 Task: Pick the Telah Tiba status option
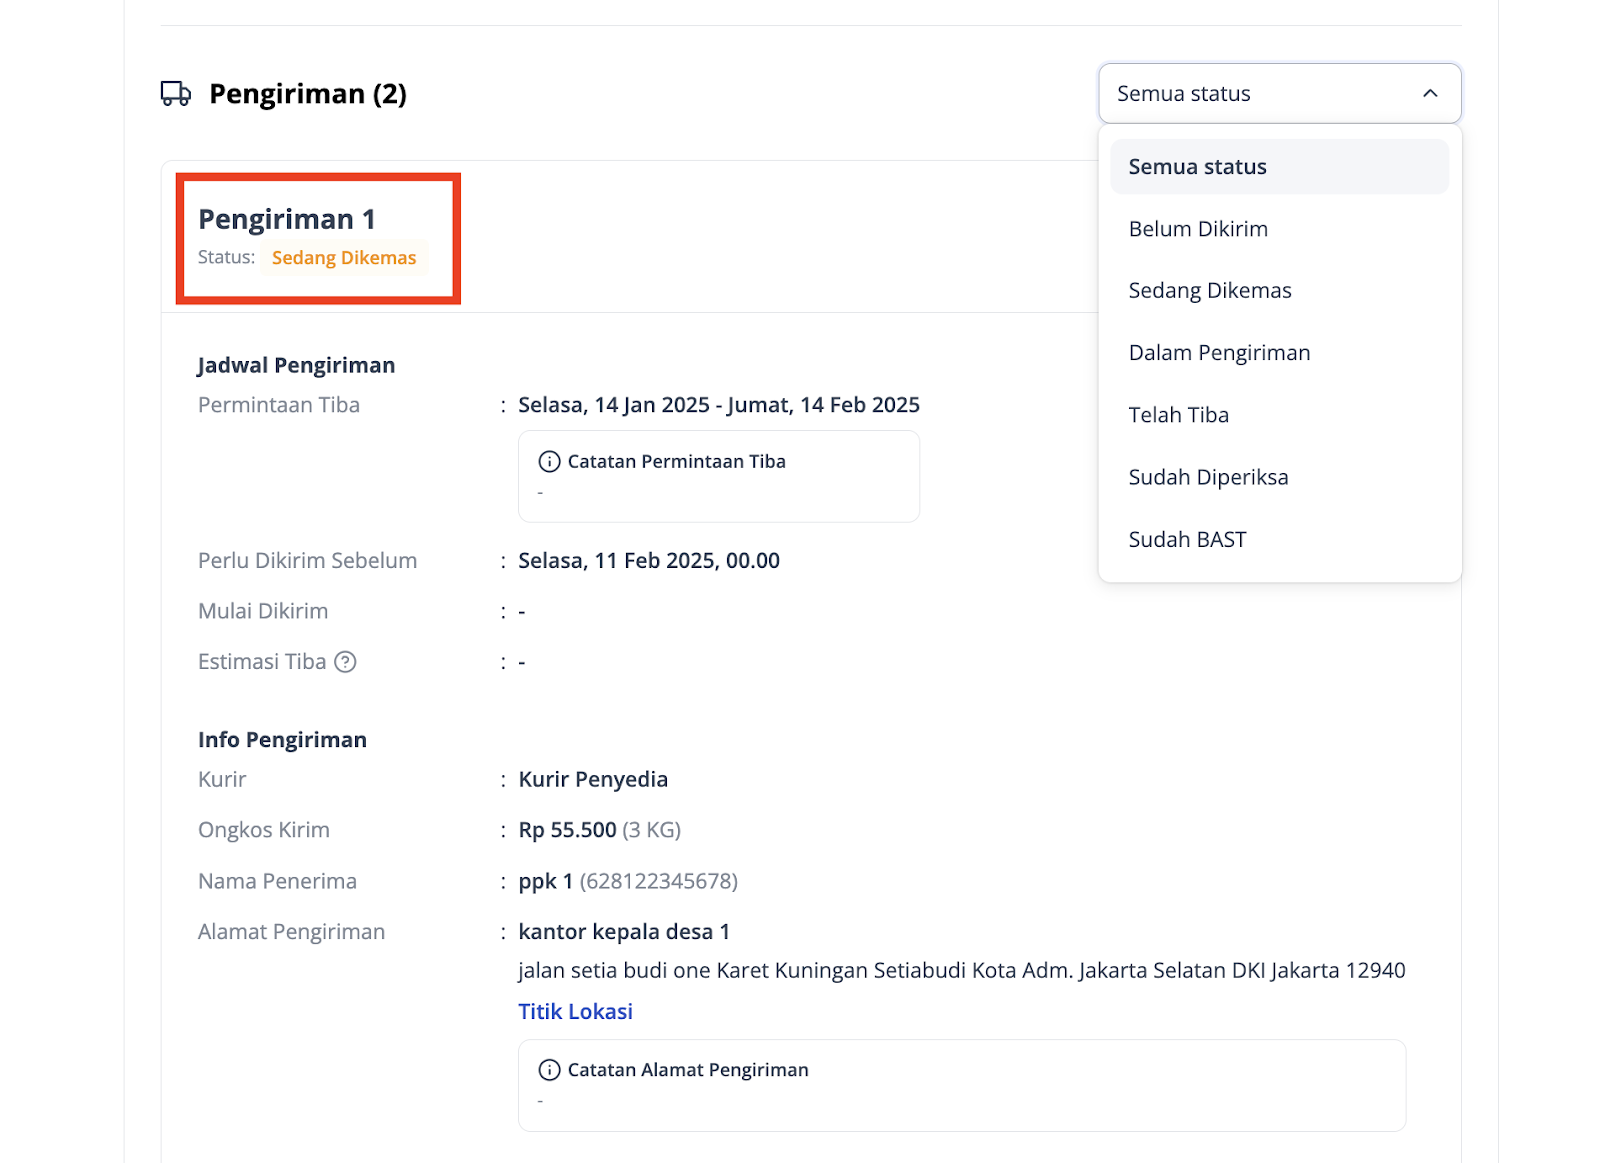pos(1279,415)
